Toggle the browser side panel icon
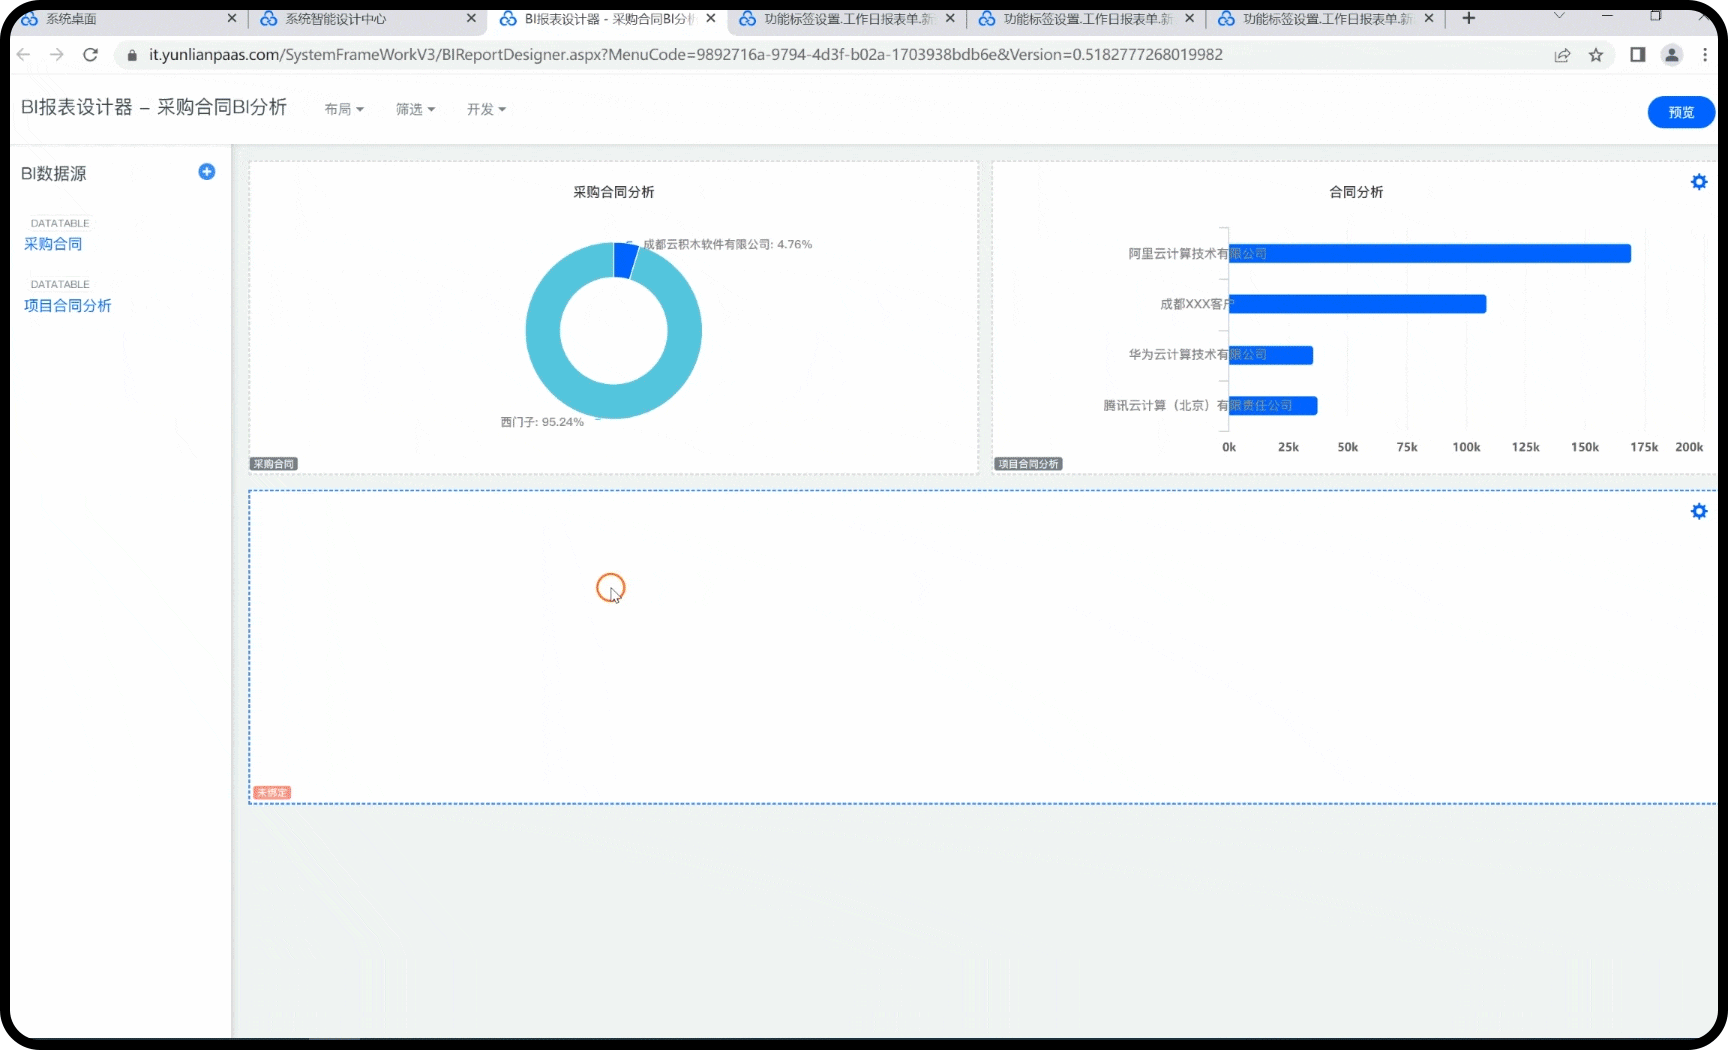Image resolution: width=1728 pixels, height=1050 pixels. [1637, 55]
